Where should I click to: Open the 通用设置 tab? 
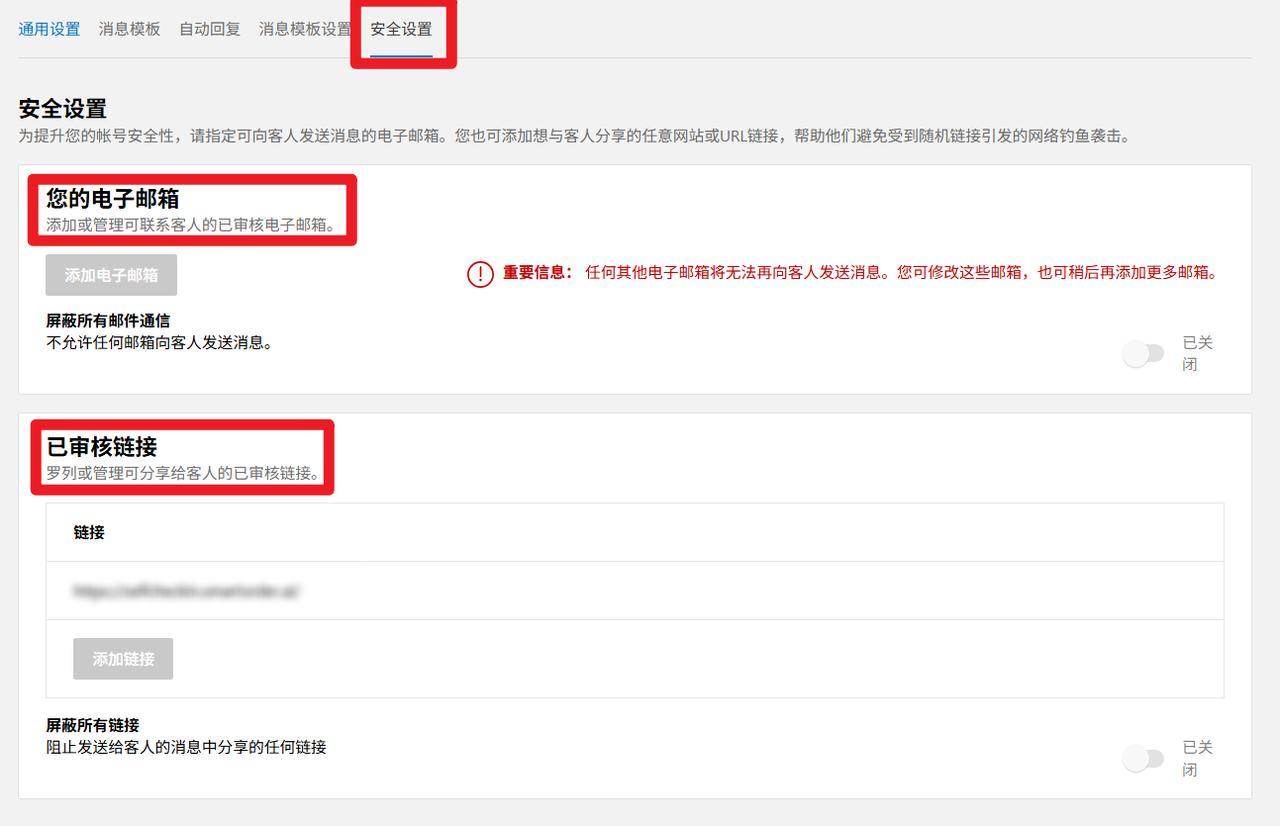tap(49, 29)
